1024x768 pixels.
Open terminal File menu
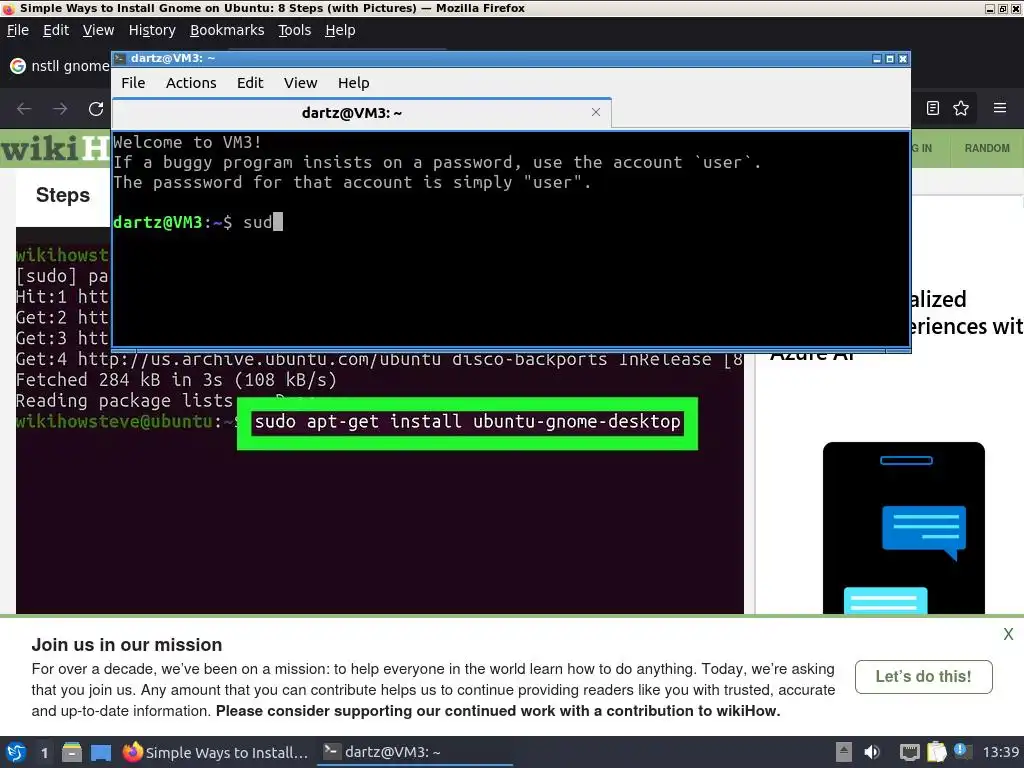[133, 83]
